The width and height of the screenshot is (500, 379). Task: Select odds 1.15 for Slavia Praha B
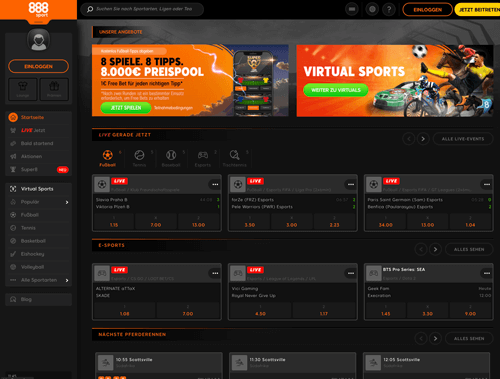pyautogui.click(x=114, y=222)
